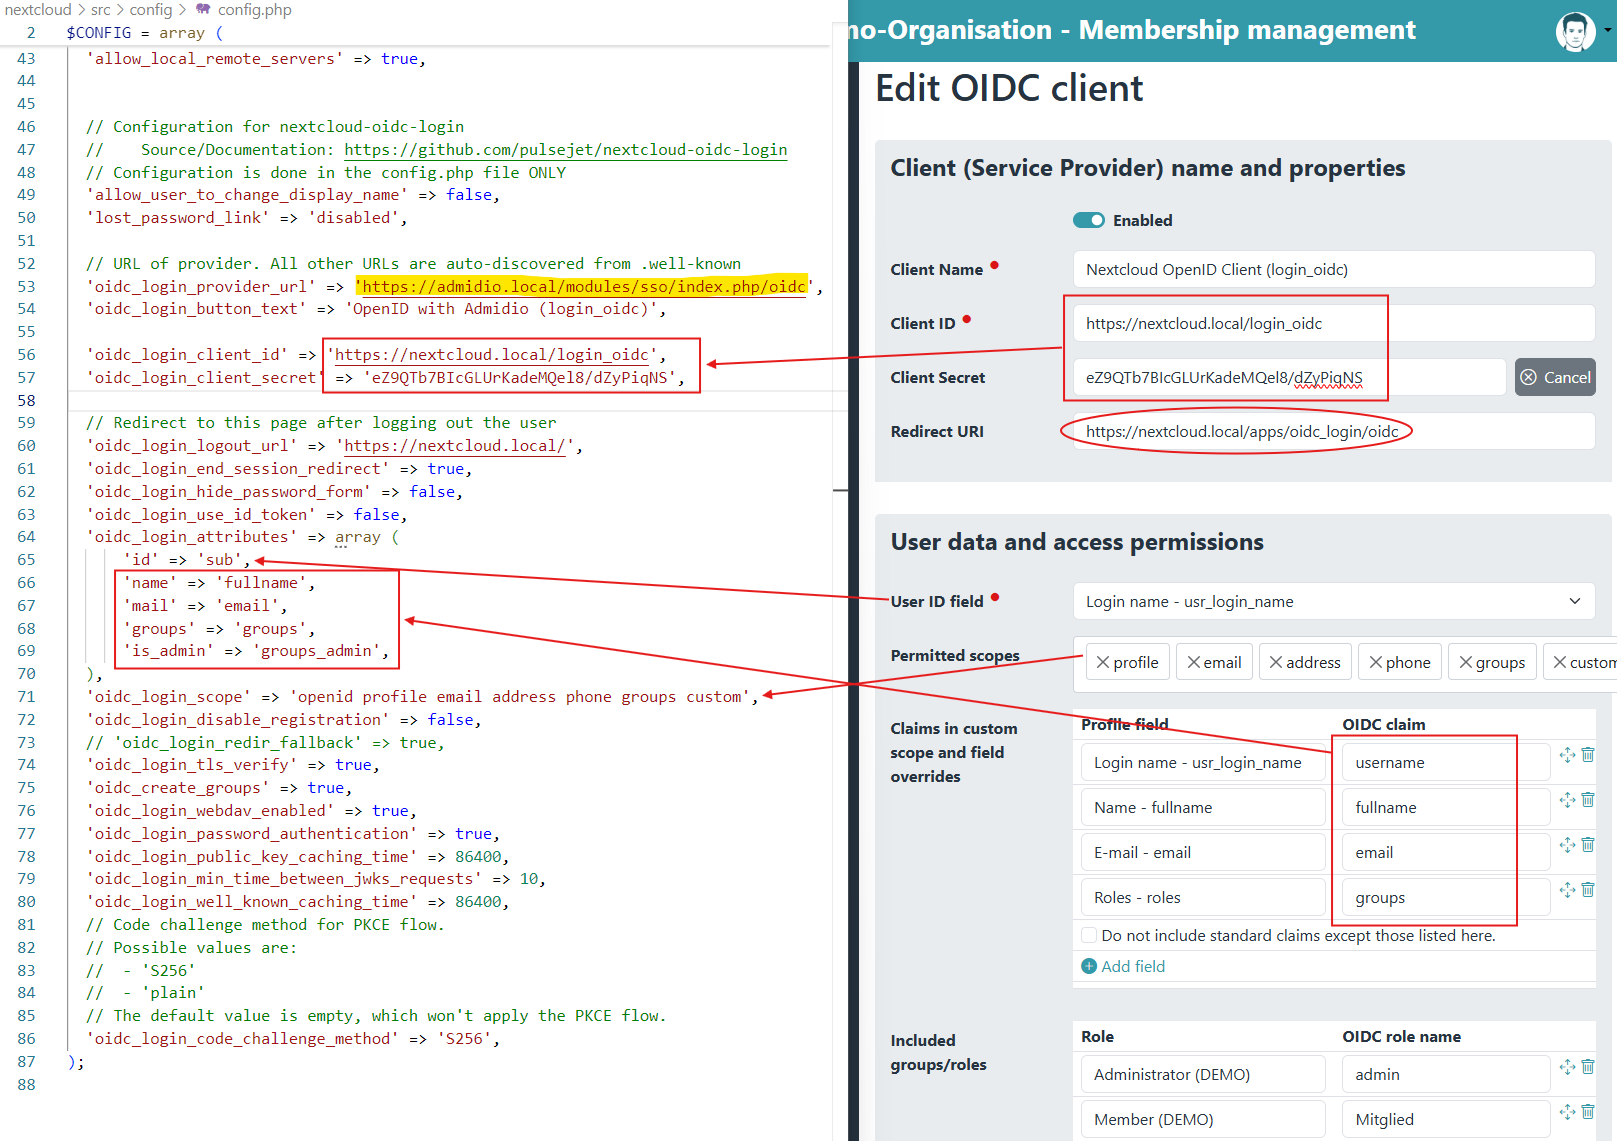Viewport: 1617px width, 1141px height.
Task: Open the 'Roles - roles' profile field selector
Action: point(1202,897)
